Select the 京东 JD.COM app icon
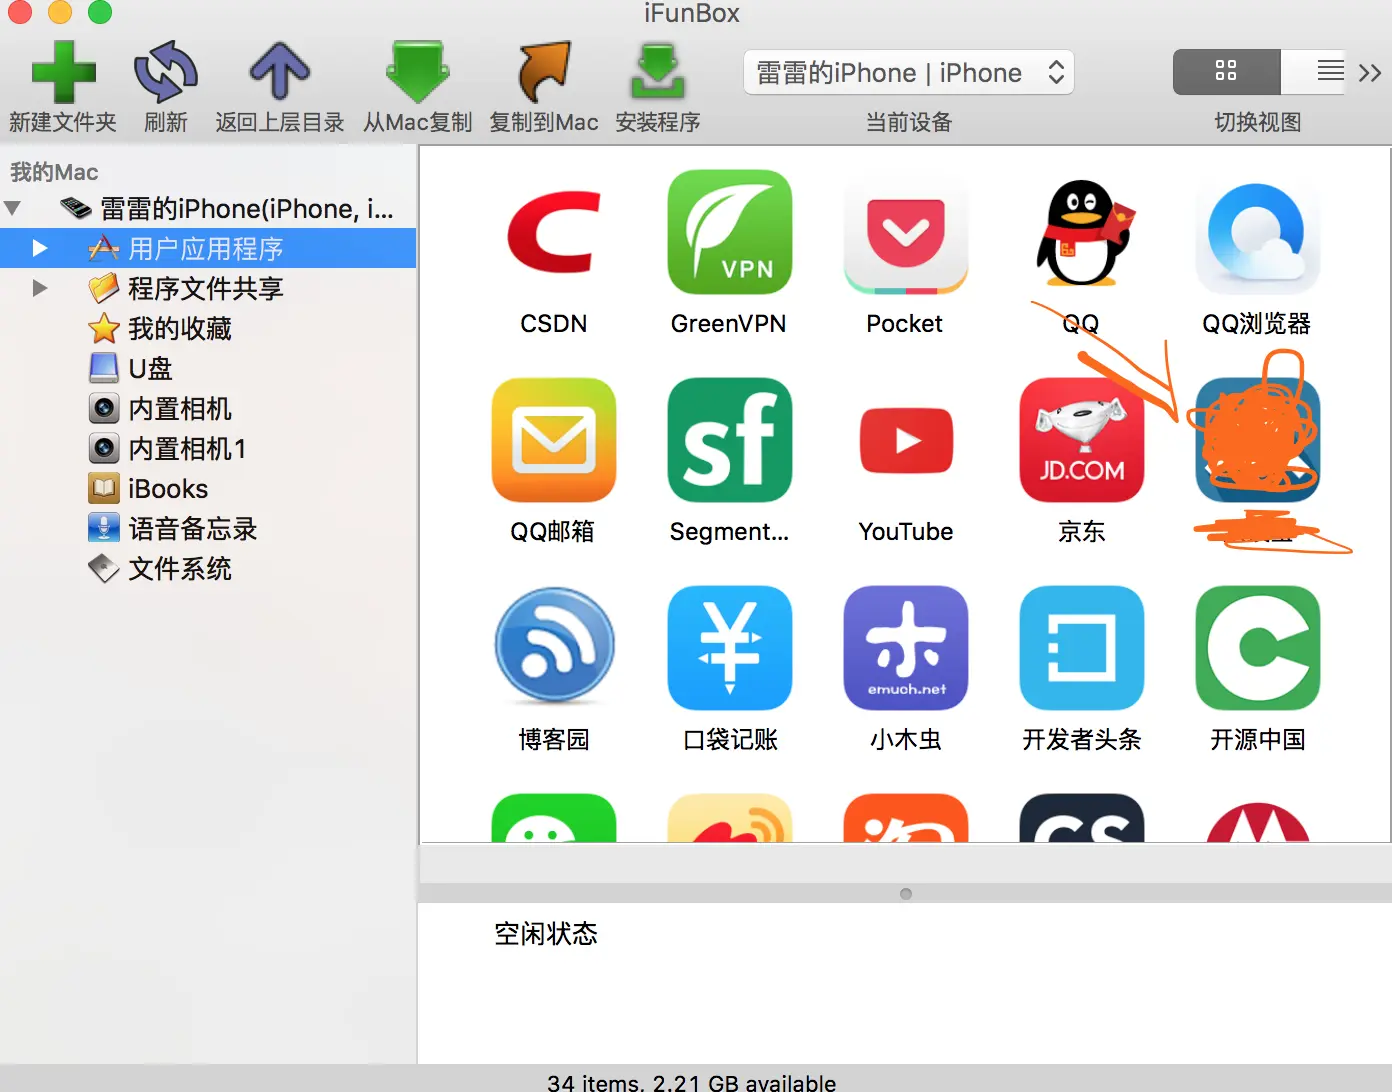Screen dimensions: 1392x1092 tap(1082, 440)
